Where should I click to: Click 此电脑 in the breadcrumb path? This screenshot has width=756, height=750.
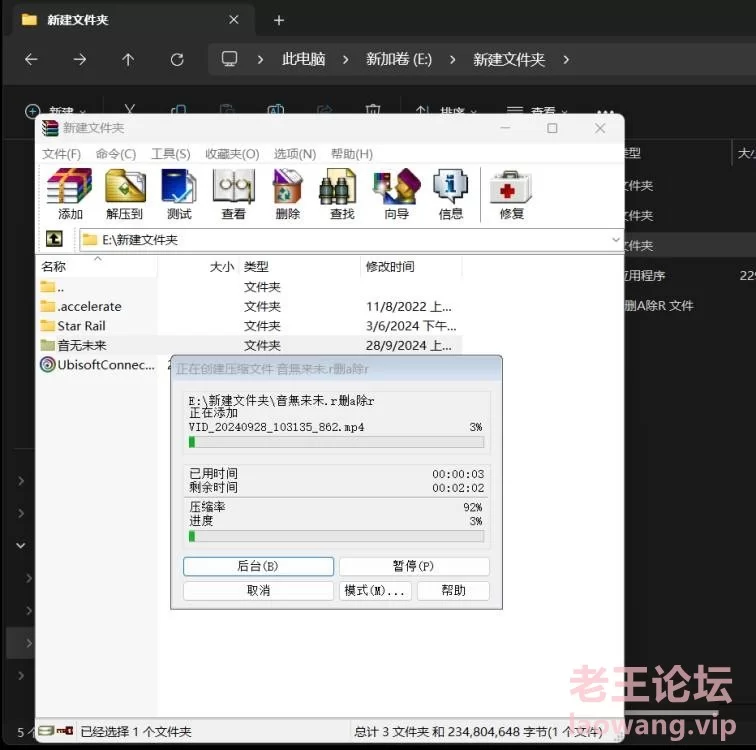(303, 59)
